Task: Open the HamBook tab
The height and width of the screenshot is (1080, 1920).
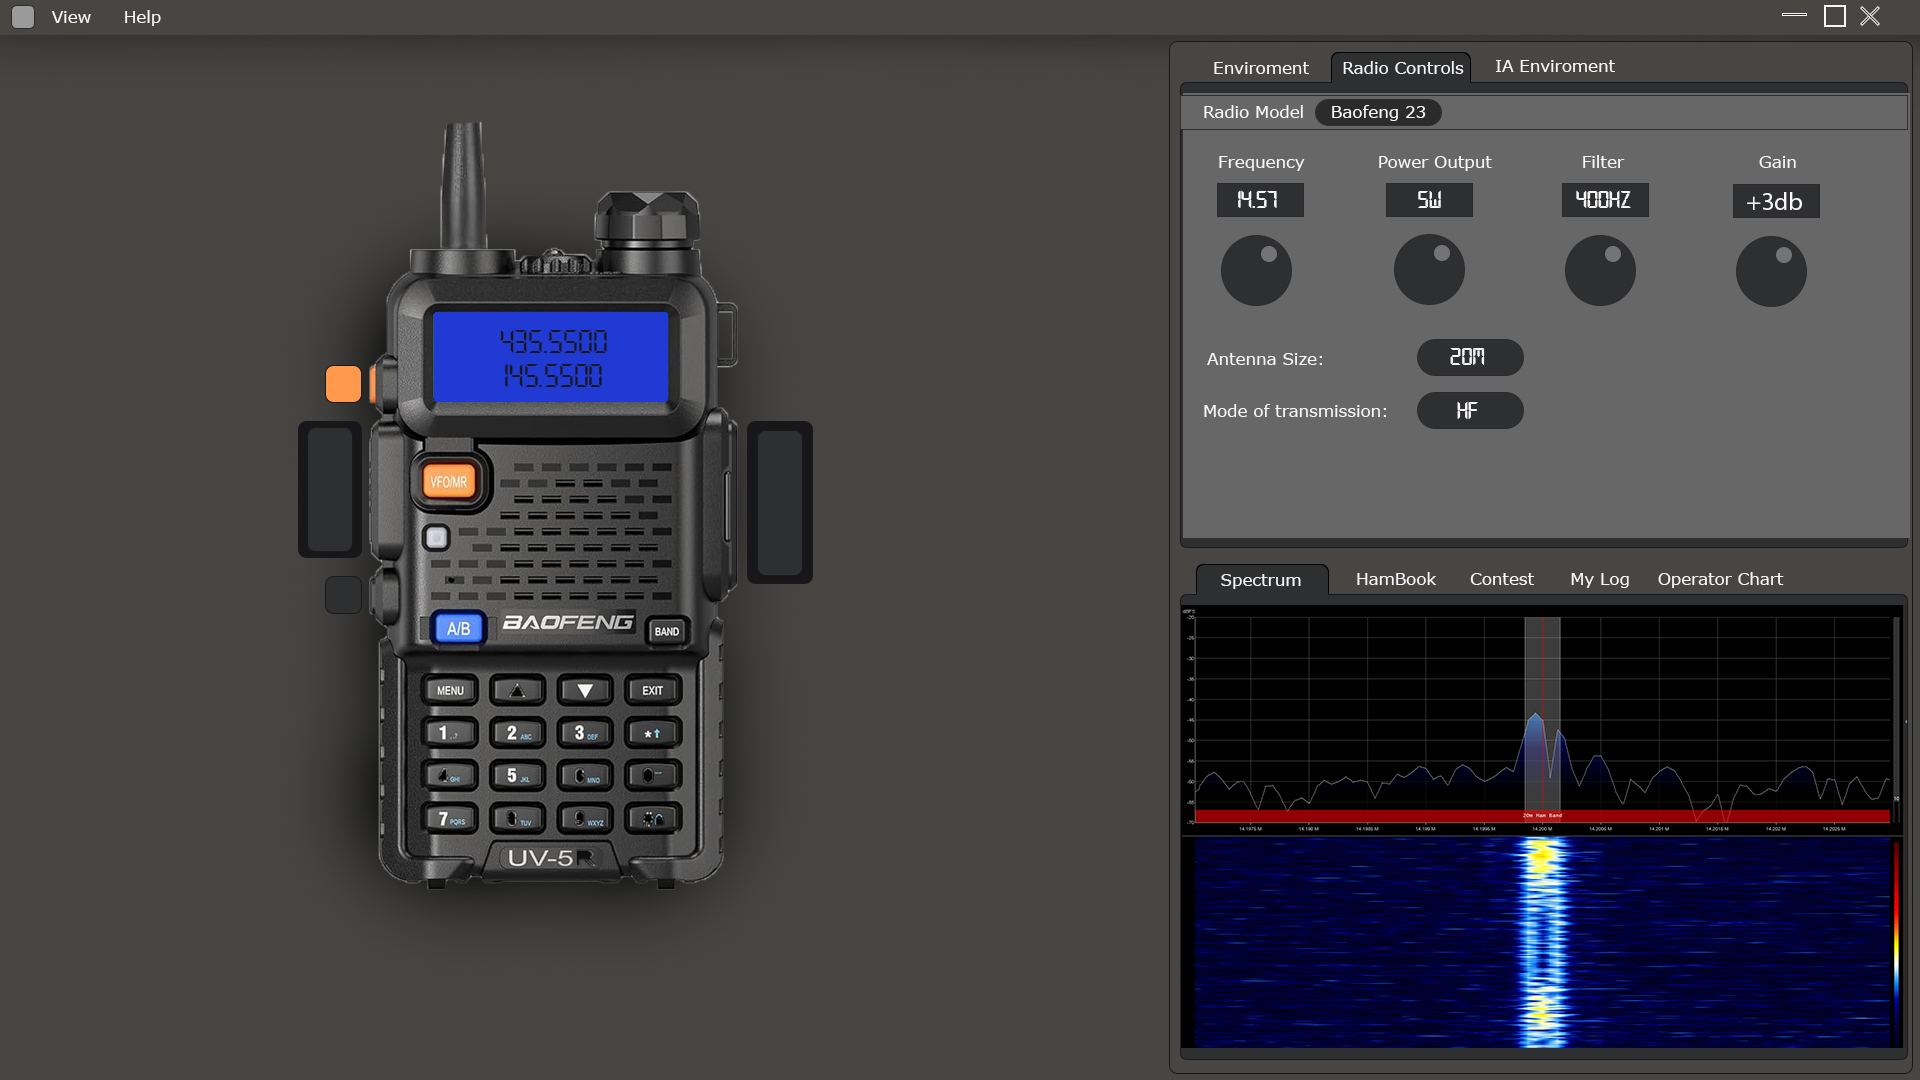Action: click(1395, 579)
